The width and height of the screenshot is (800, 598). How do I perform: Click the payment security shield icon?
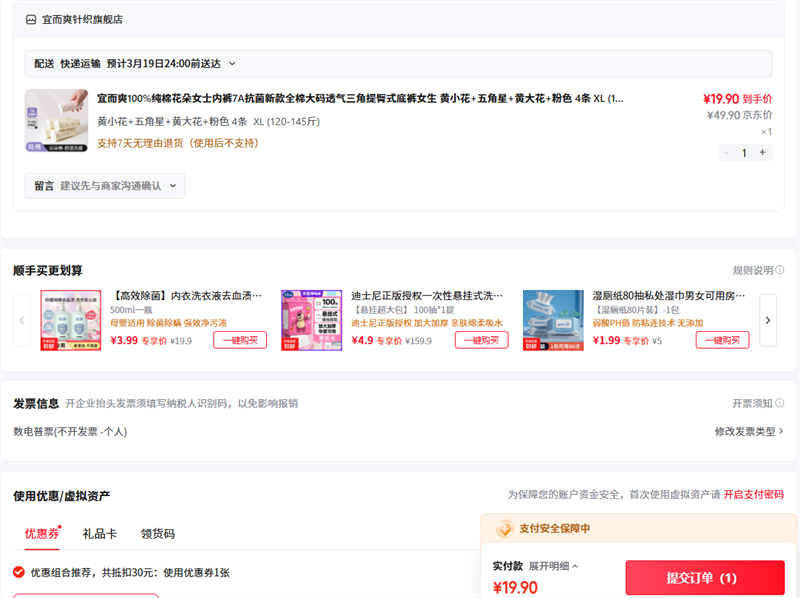(505, 529)
